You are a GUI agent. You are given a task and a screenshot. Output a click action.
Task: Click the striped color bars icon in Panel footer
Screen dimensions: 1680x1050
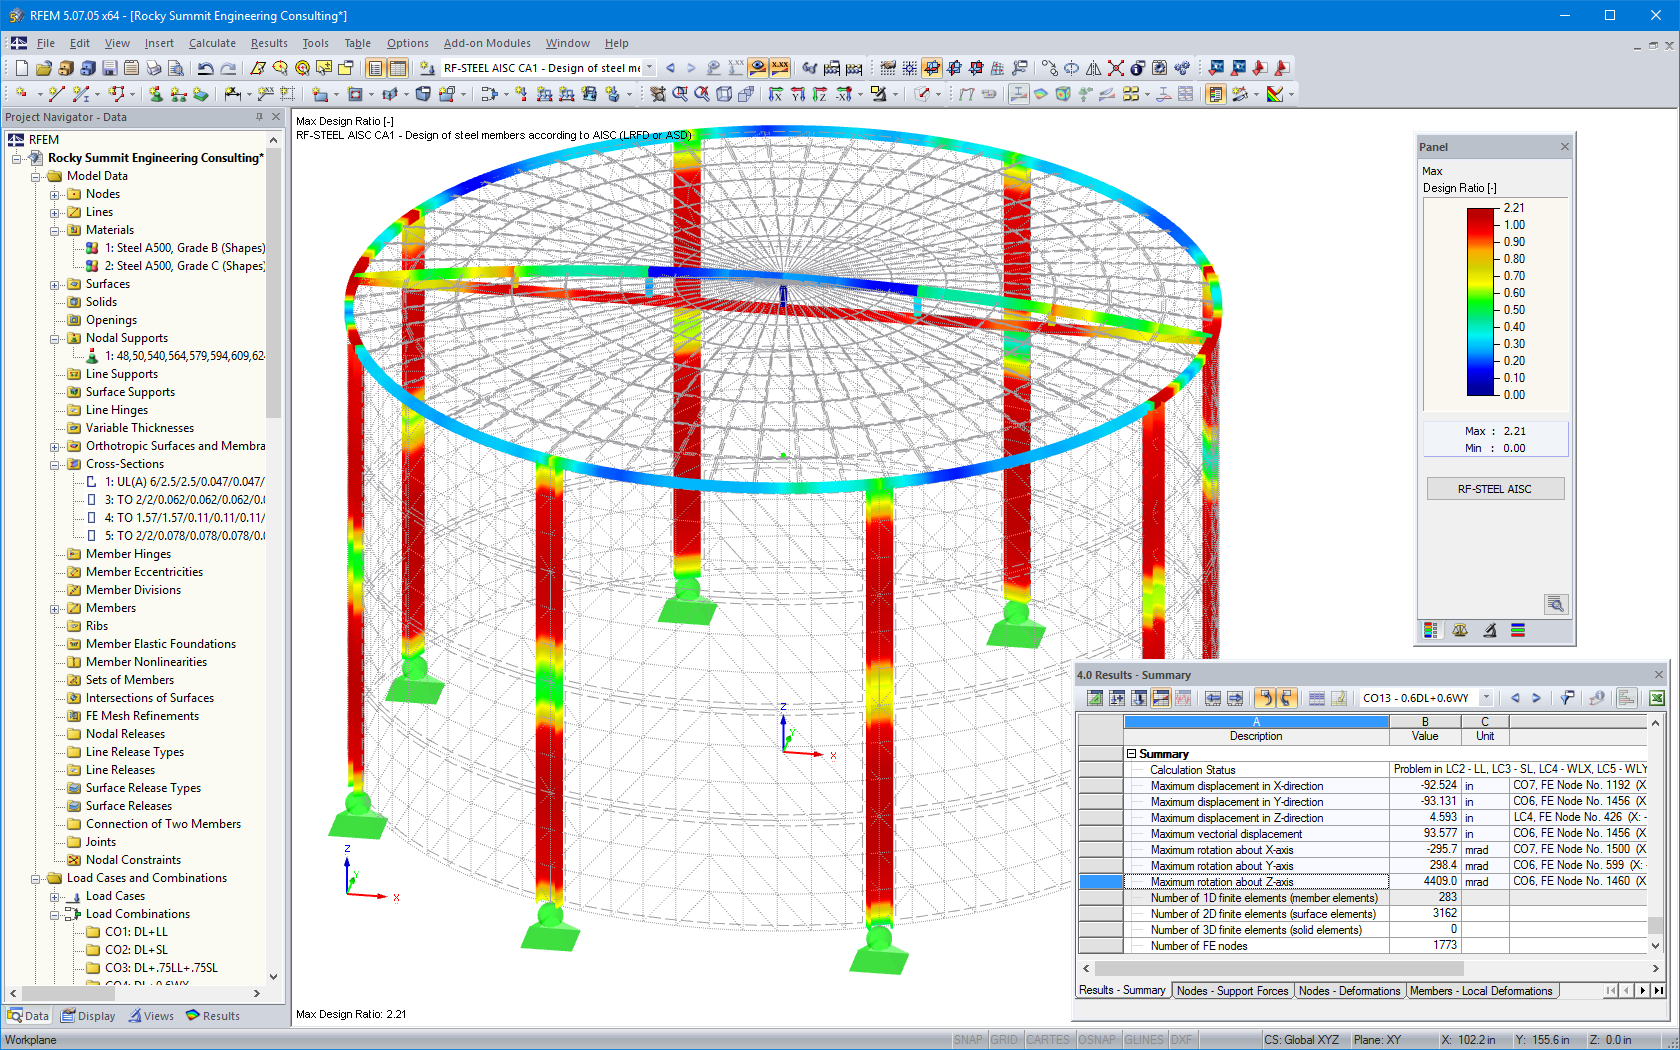pos(1518,630)
